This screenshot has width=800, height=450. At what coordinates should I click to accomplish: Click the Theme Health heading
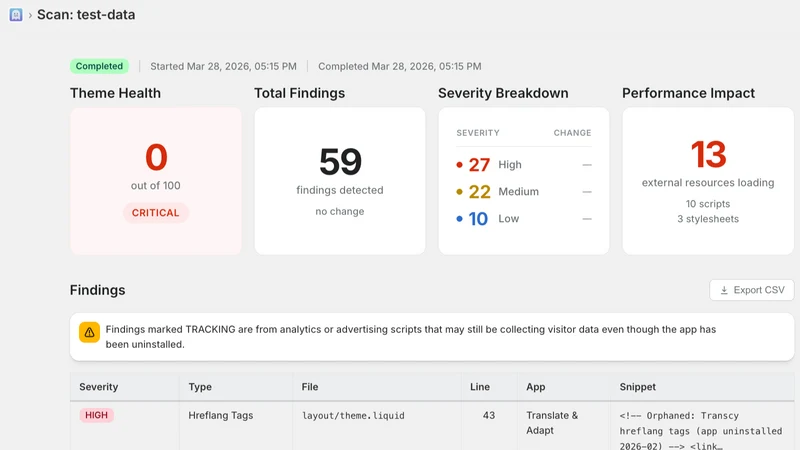[x=115, y=93]
